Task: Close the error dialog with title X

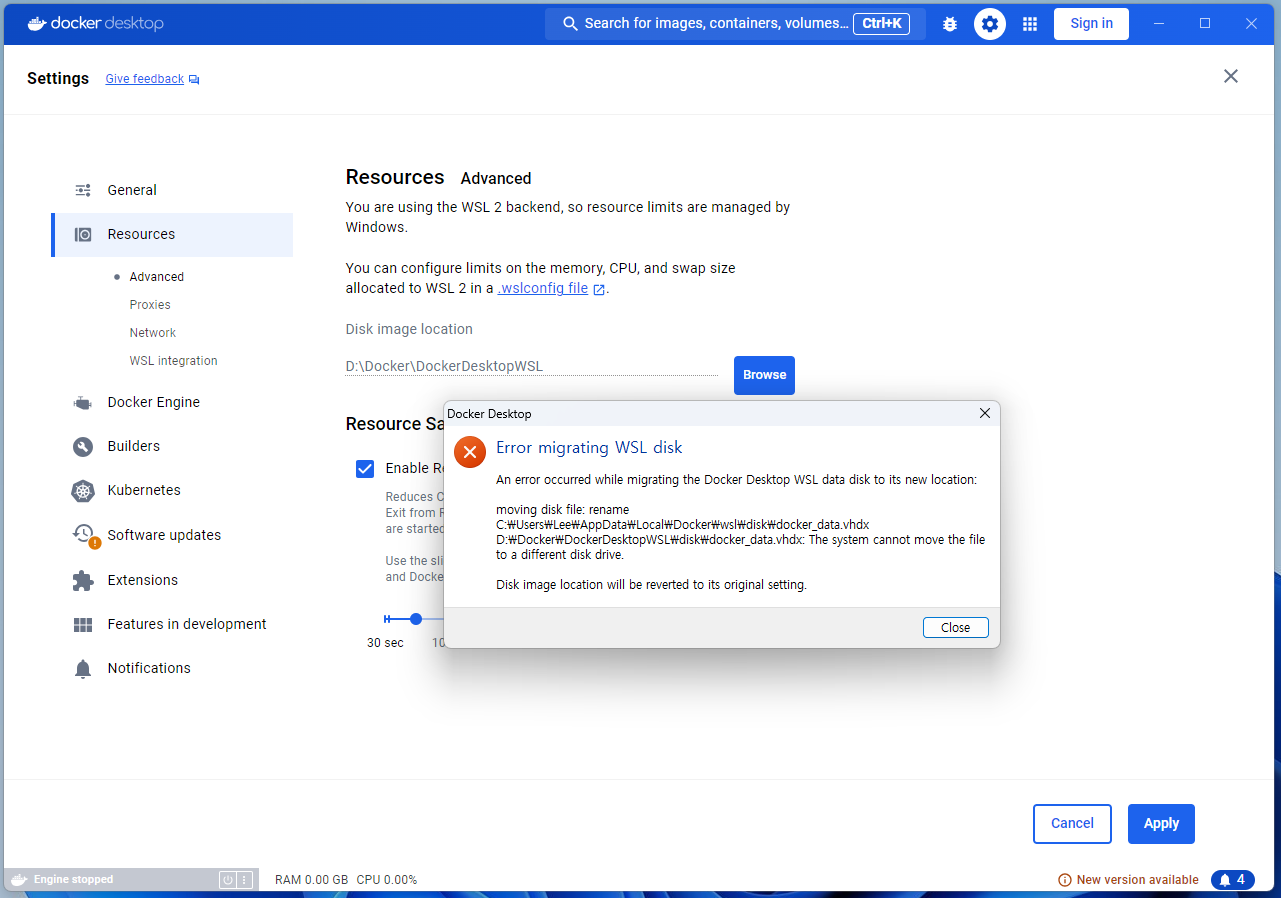Action: 985,413
